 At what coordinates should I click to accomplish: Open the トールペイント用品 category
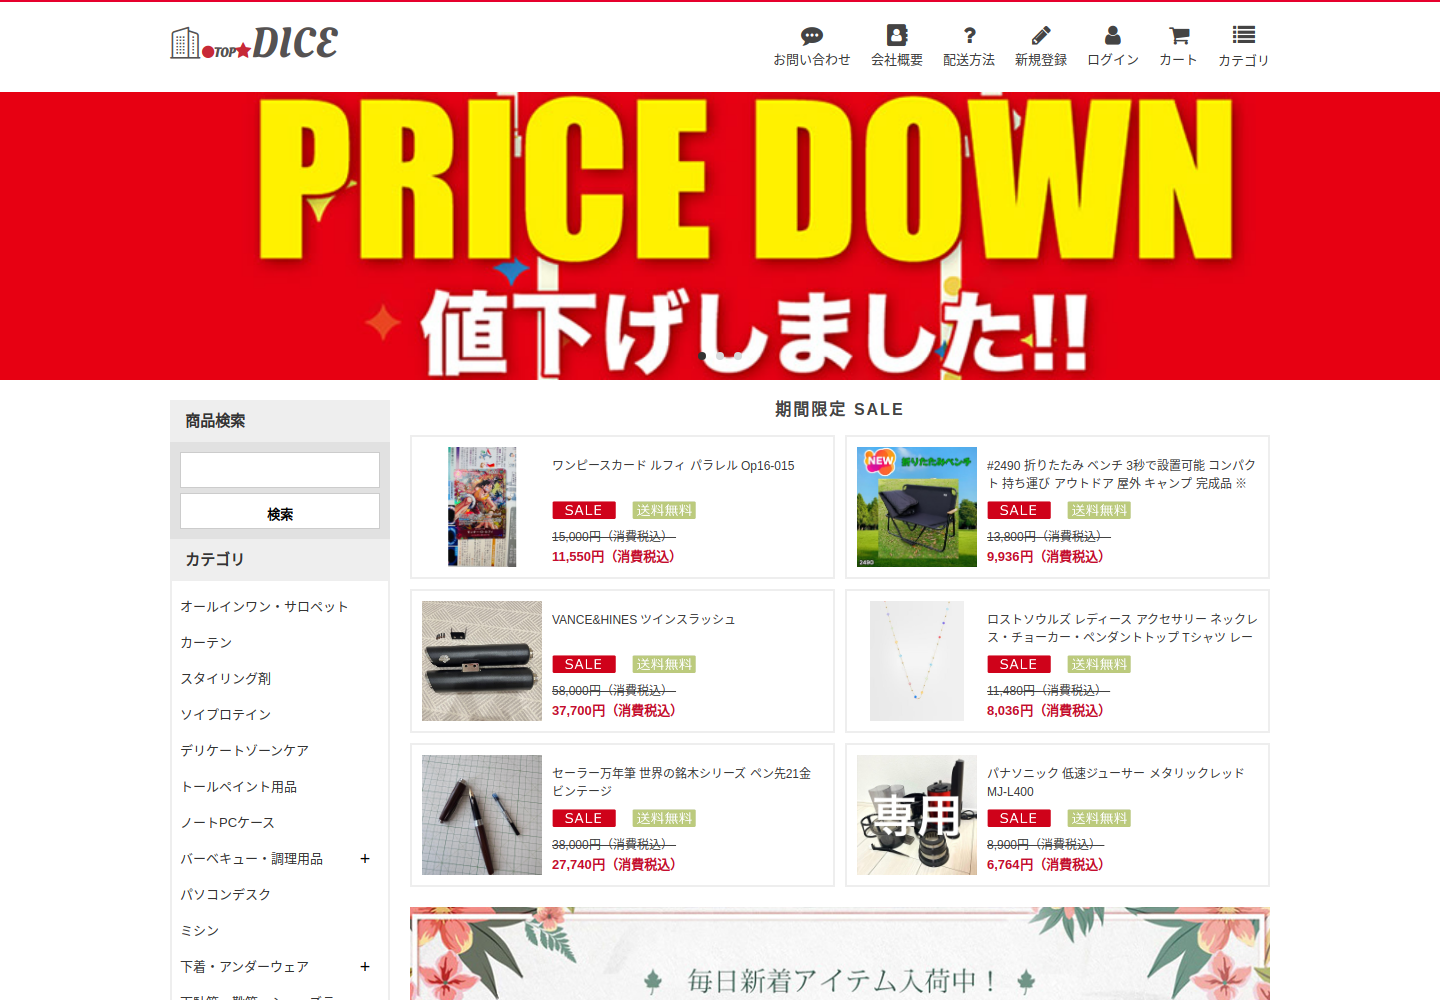[x=238, y=787]
